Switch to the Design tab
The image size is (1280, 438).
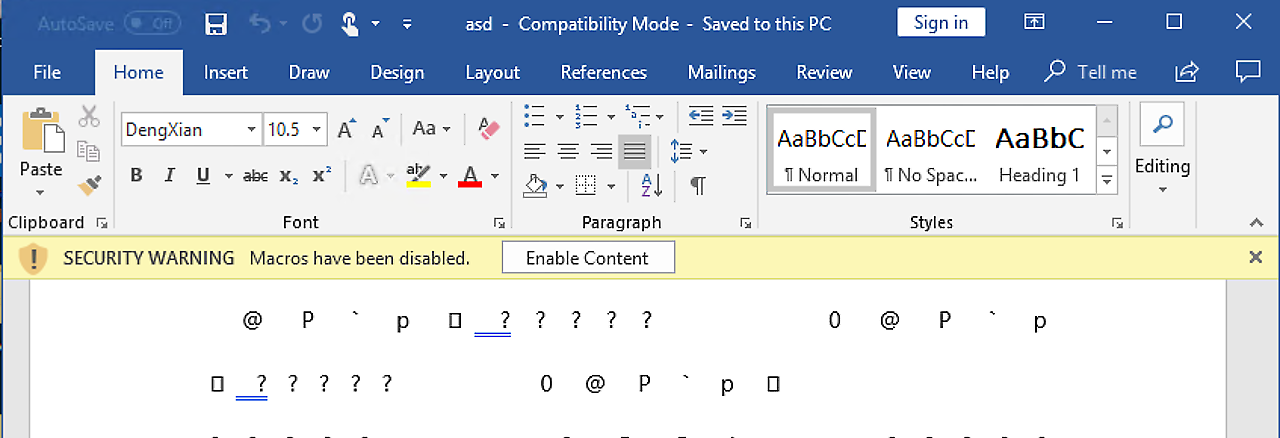397,72
